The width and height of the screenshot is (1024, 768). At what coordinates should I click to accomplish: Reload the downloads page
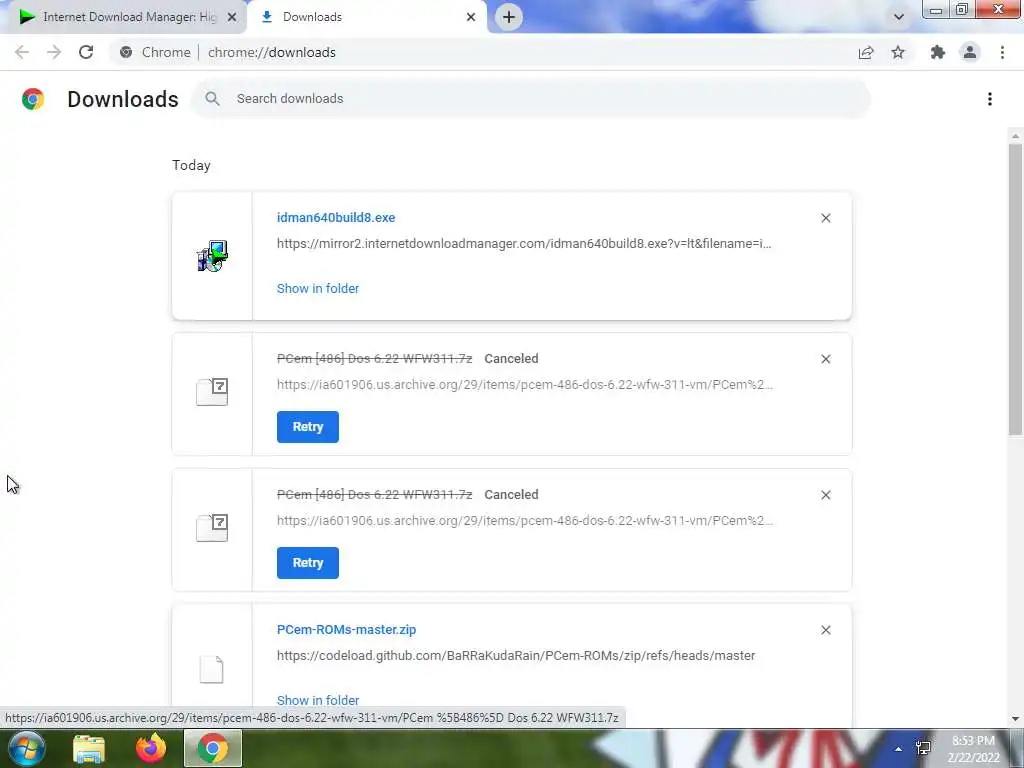[86, 52]
